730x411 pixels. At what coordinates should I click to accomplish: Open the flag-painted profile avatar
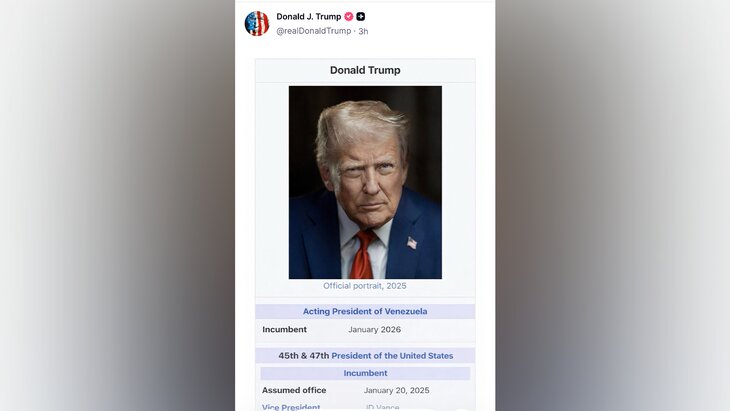tap(257, 23)
